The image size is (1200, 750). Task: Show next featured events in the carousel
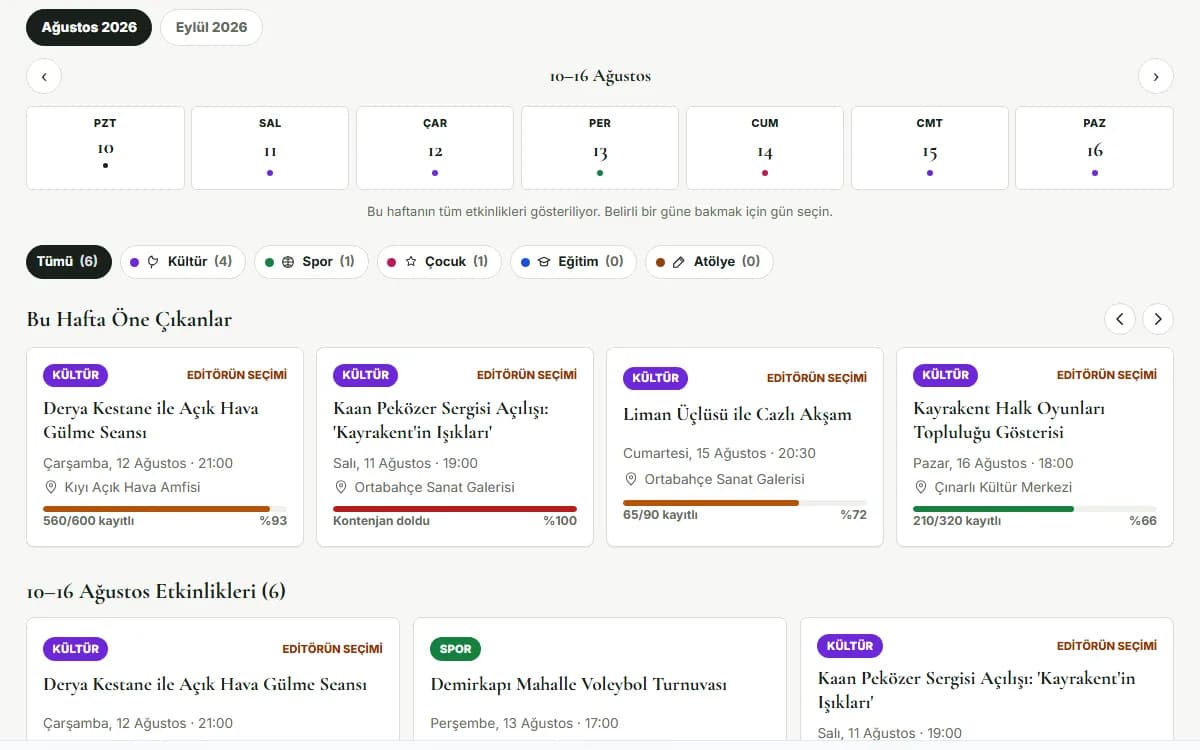1158,319
